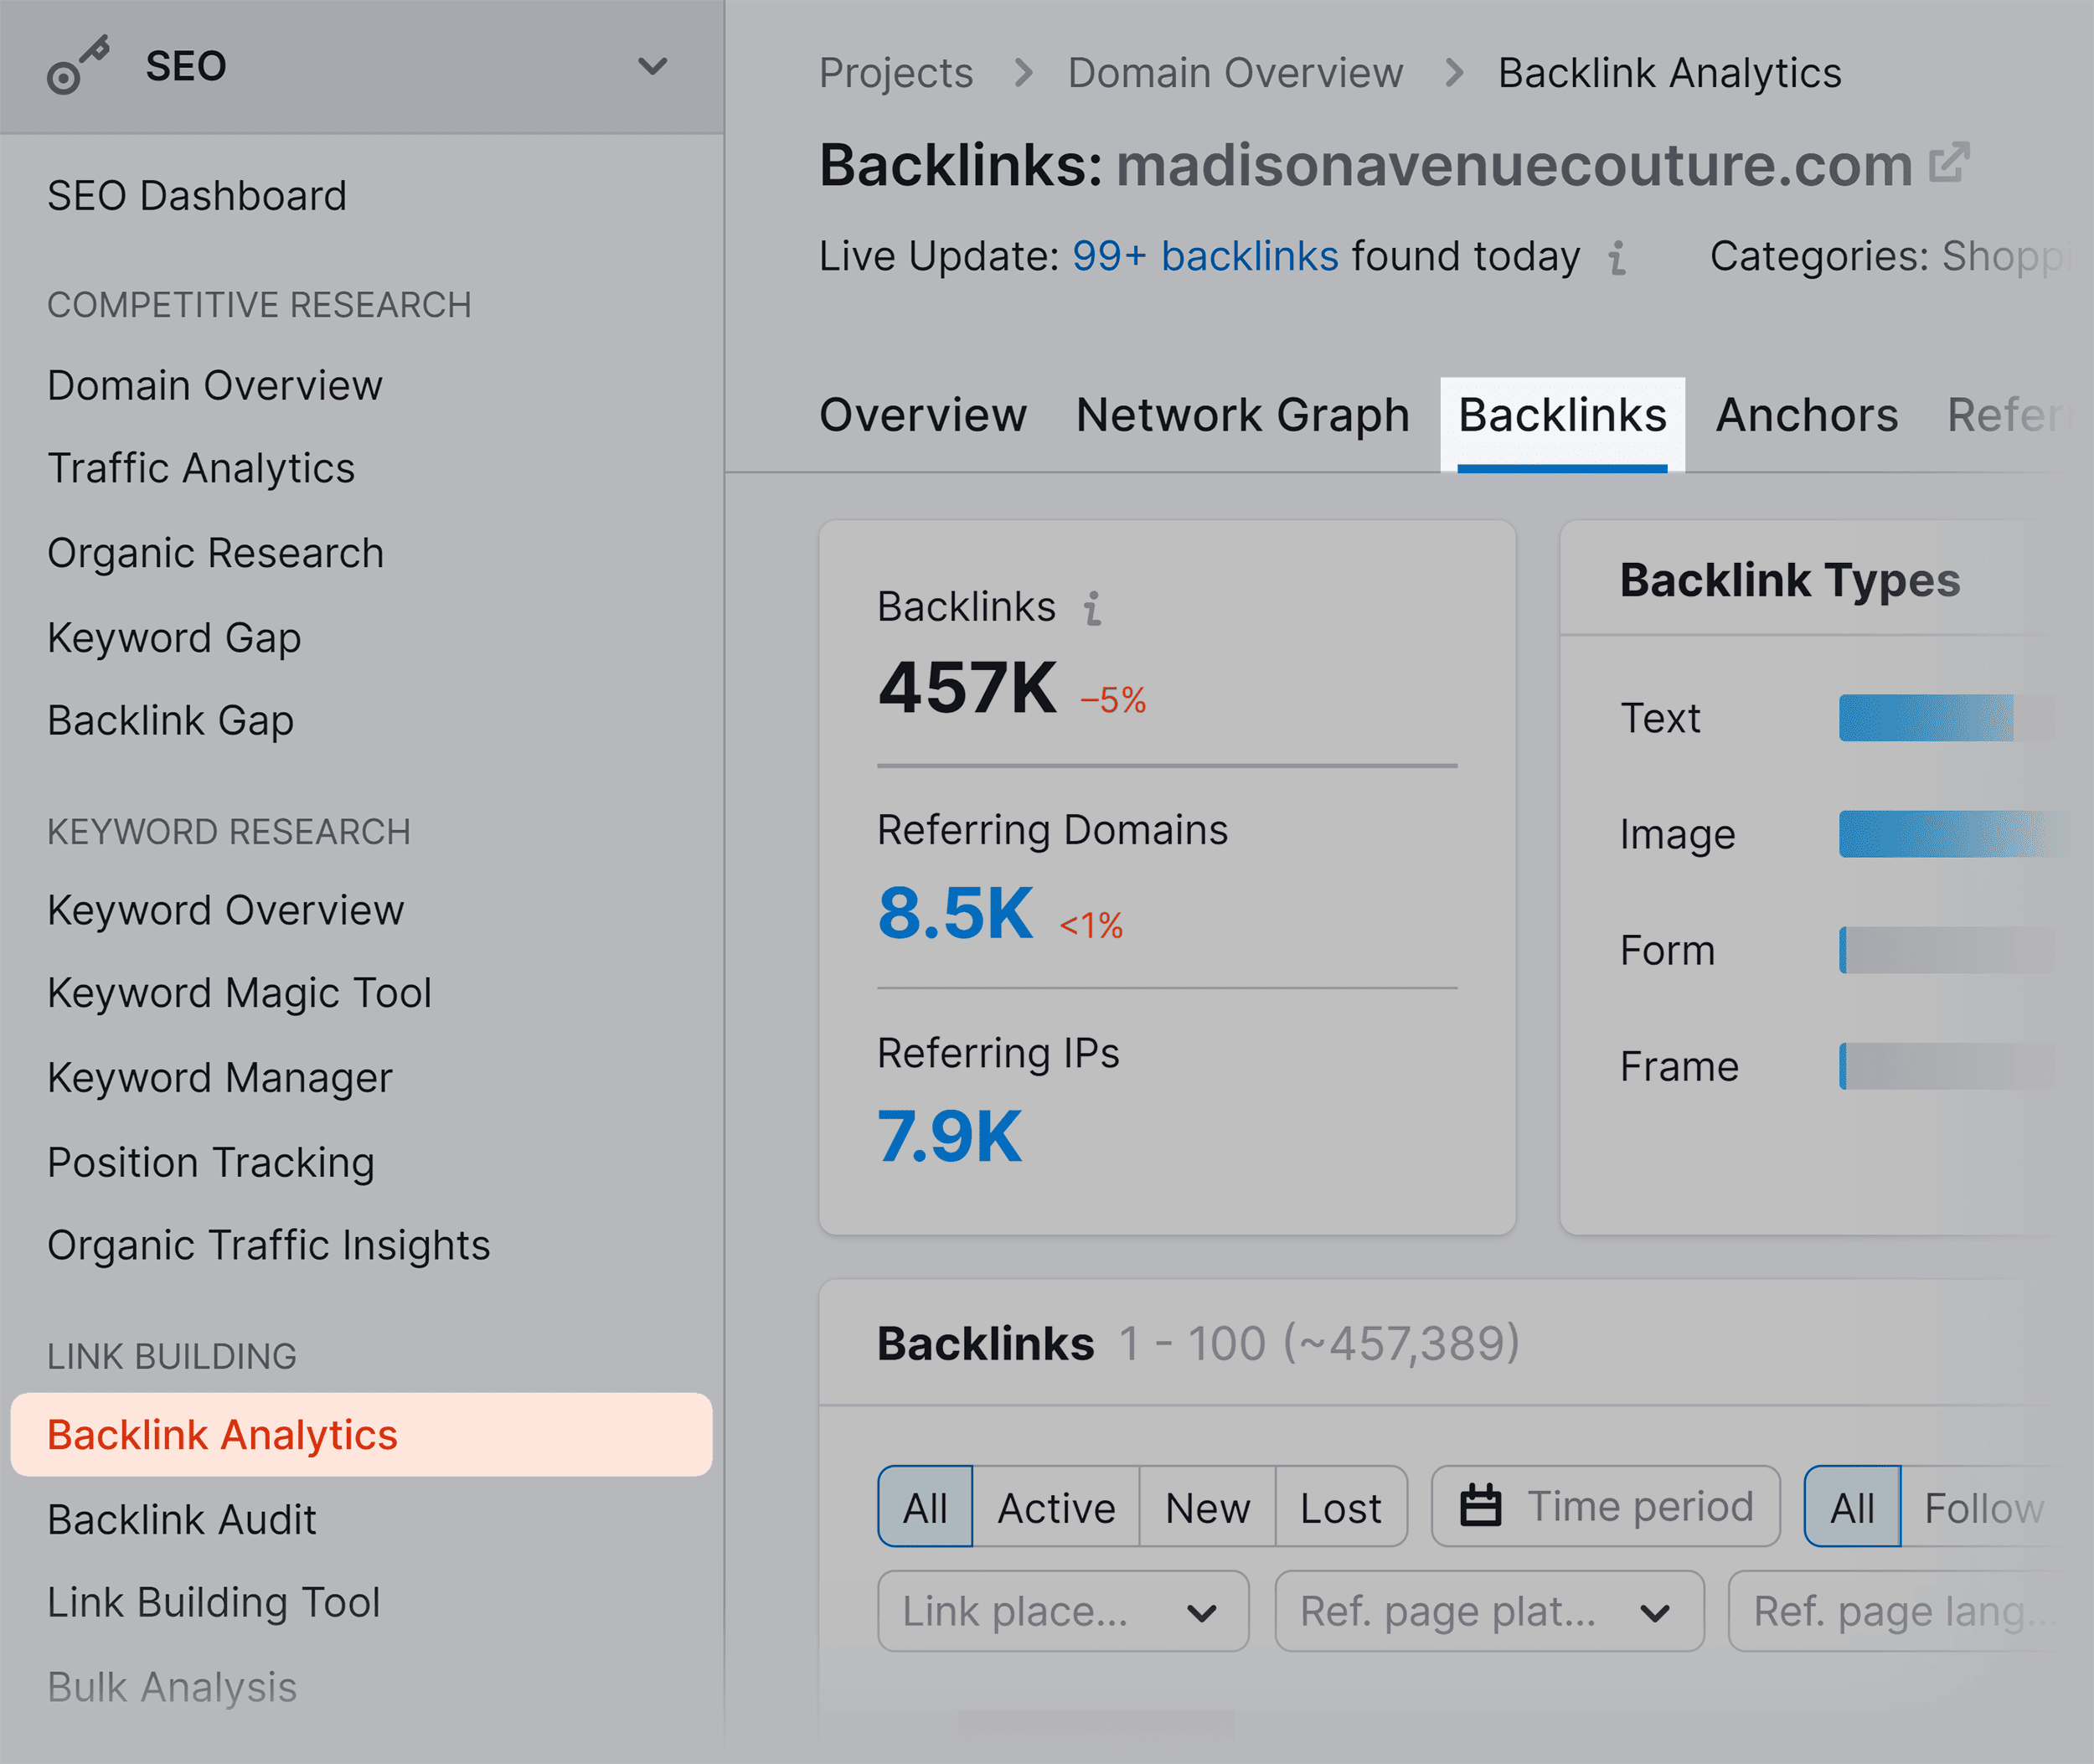Viewport: 2094px width, 1764px height.
Task: Click the Image backlink type bar
Action: 1953,834
